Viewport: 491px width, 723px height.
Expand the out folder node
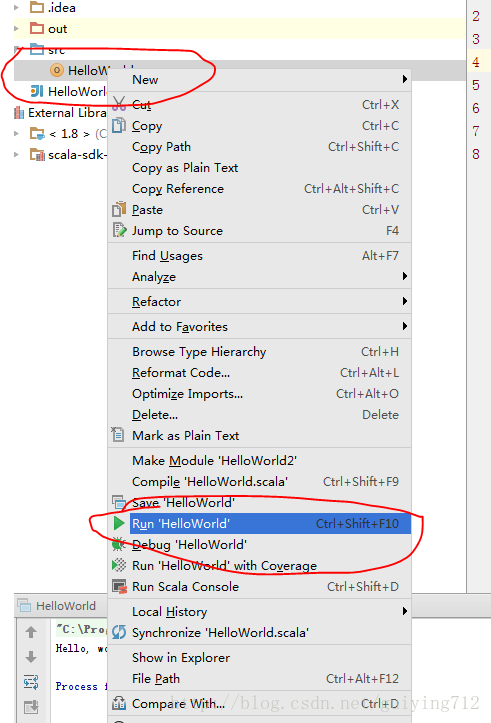pyautogui.click(x=17, y=29)
